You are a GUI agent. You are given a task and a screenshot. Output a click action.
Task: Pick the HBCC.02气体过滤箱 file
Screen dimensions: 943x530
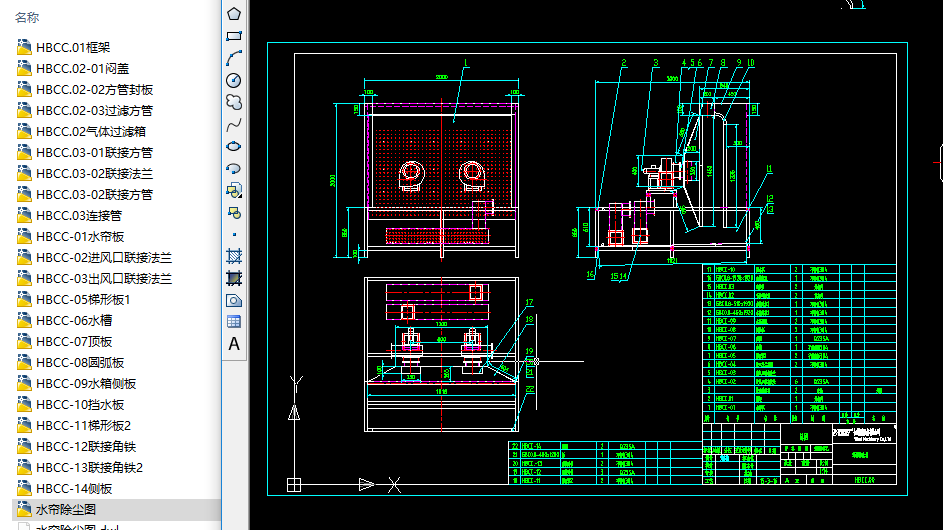91,131
